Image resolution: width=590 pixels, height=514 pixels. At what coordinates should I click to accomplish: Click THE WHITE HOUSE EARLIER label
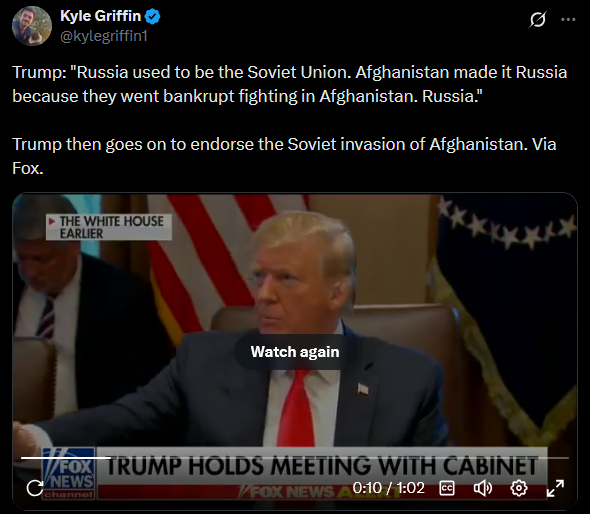click(x=109, y=227)
